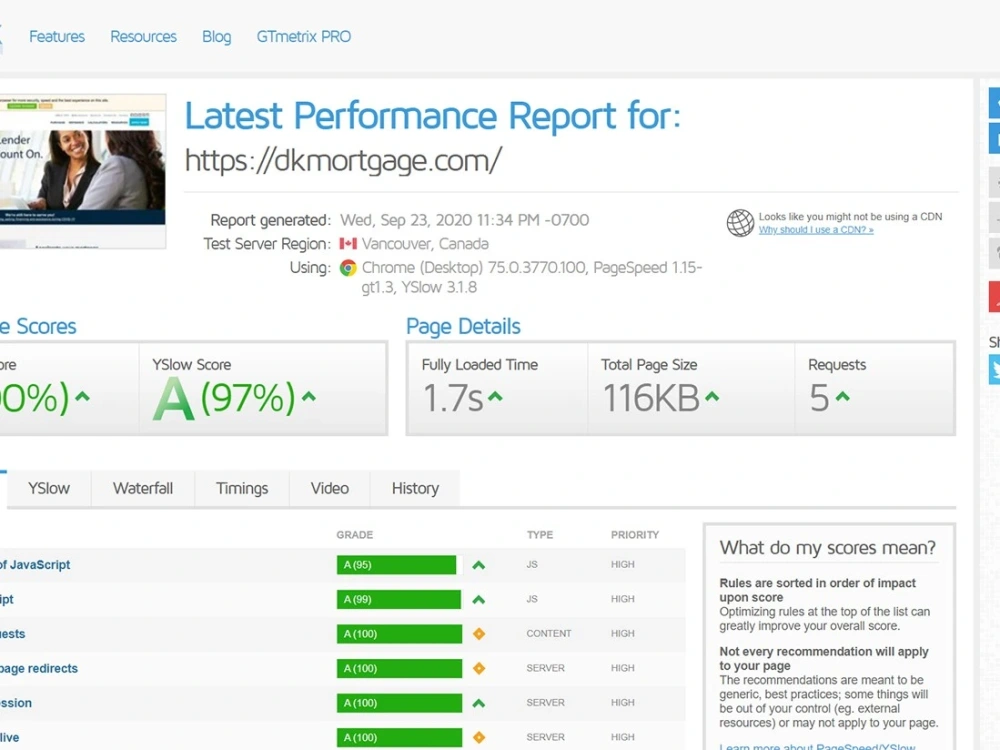Click the Twitter share icon
Image resolution: width=1000 pixels, height=750 pixels.
pos(994,369)
